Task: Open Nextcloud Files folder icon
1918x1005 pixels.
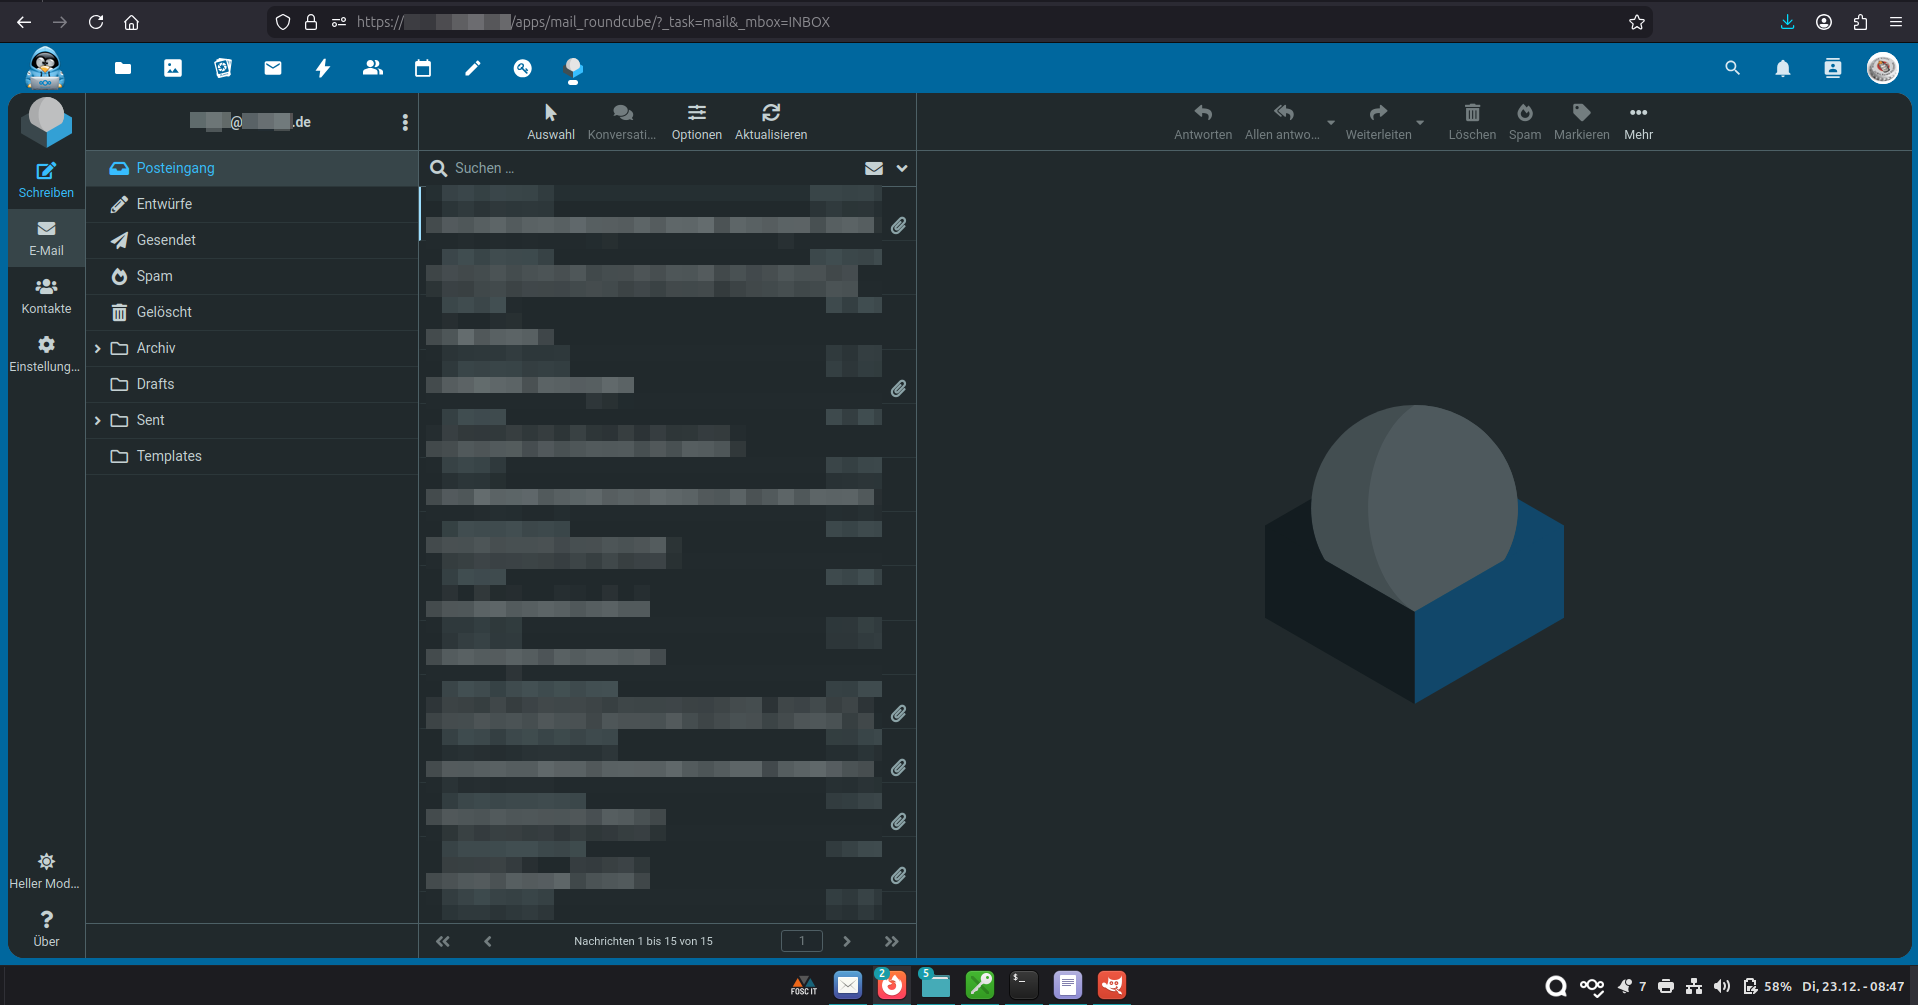Action: click(123, 68)
